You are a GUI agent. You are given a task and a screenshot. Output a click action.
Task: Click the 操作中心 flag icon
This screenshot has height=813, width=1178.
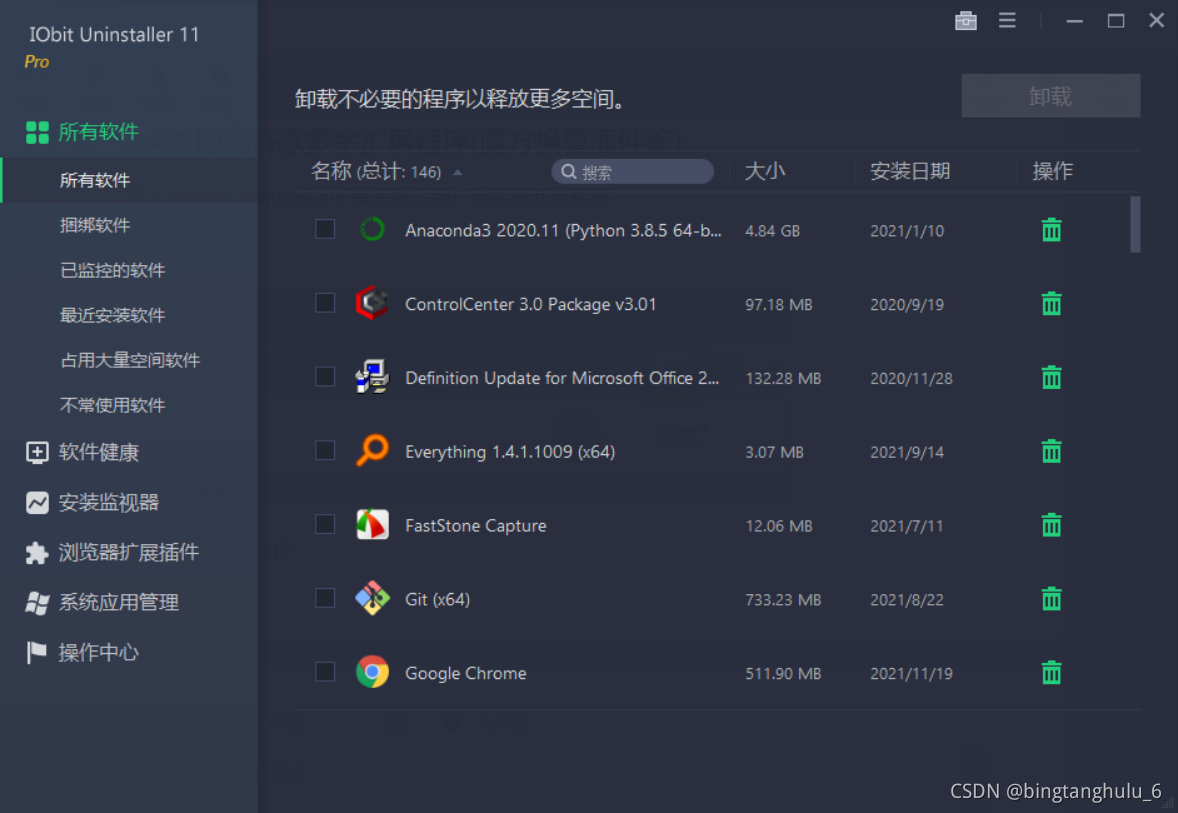(x=36, y=652)
